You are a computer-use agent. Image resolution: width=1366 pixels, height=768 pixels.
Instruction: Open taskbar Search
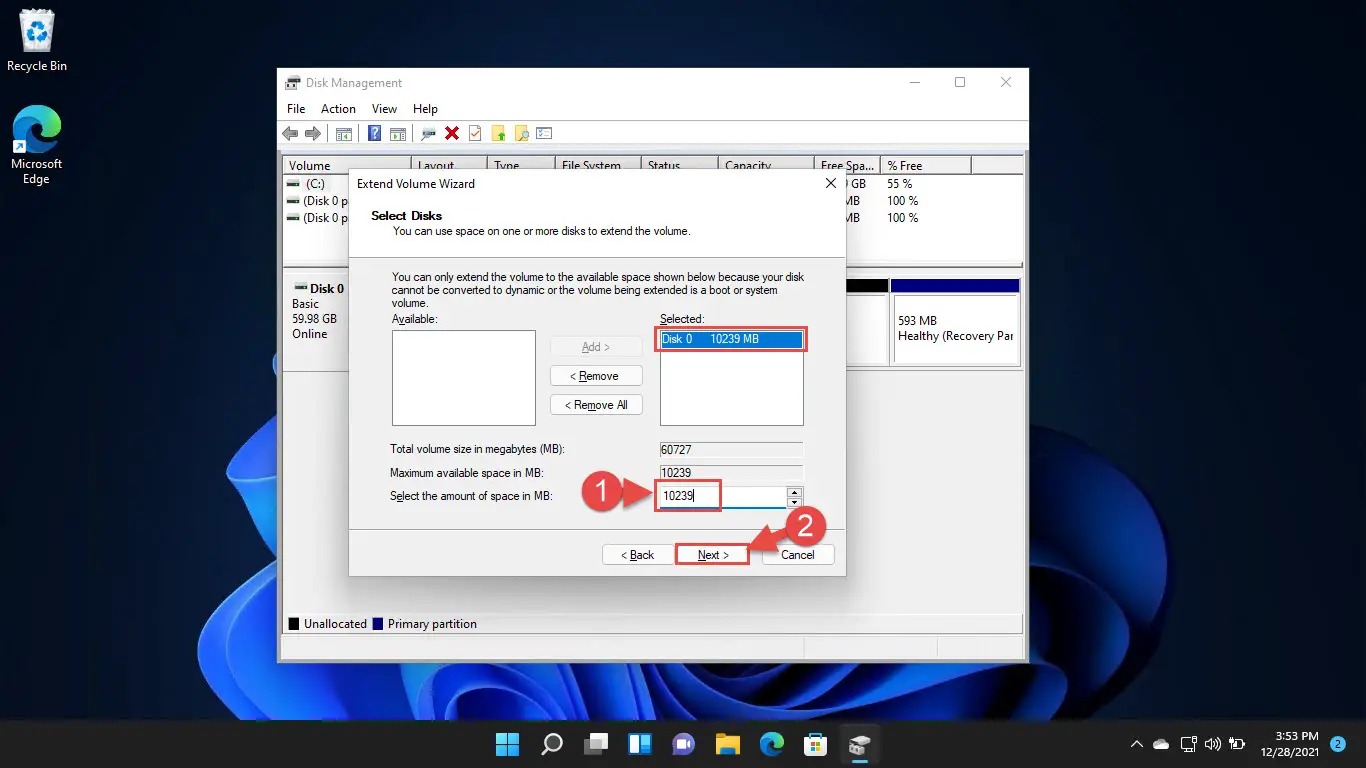click(x=552, y=744)
